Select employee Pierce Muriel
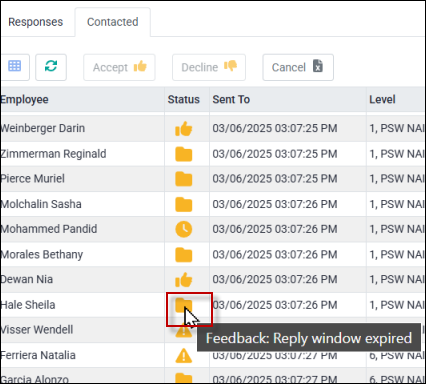The height and width of the screenshot is (384, 426). pyautogui.click(x=33, y=179)
